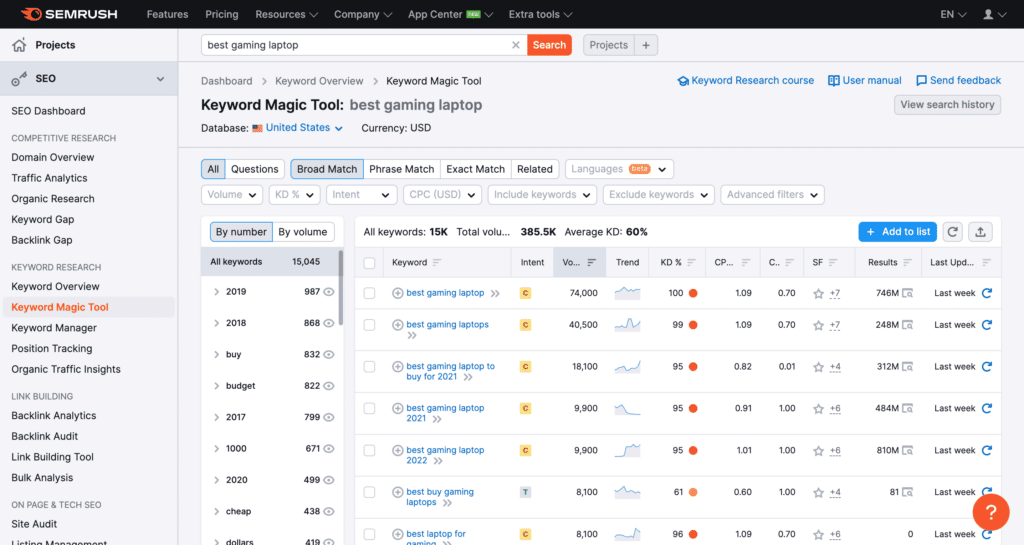This screenshot has height=545, width=1024.
Task: Open the CPC (USD) filter dropdown
Action: pyautogui.click(x=442, y=195)
